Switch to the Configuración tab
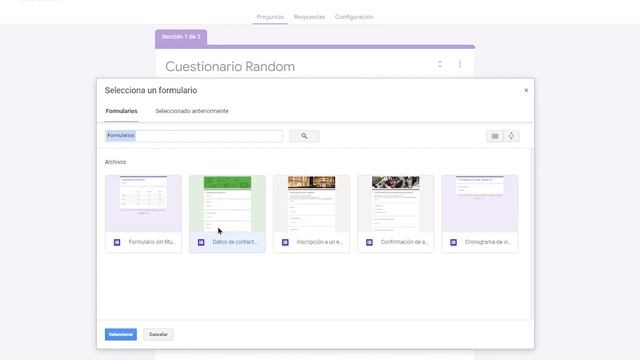The width and height of the screenshot is (640, 360). (354, 17)
